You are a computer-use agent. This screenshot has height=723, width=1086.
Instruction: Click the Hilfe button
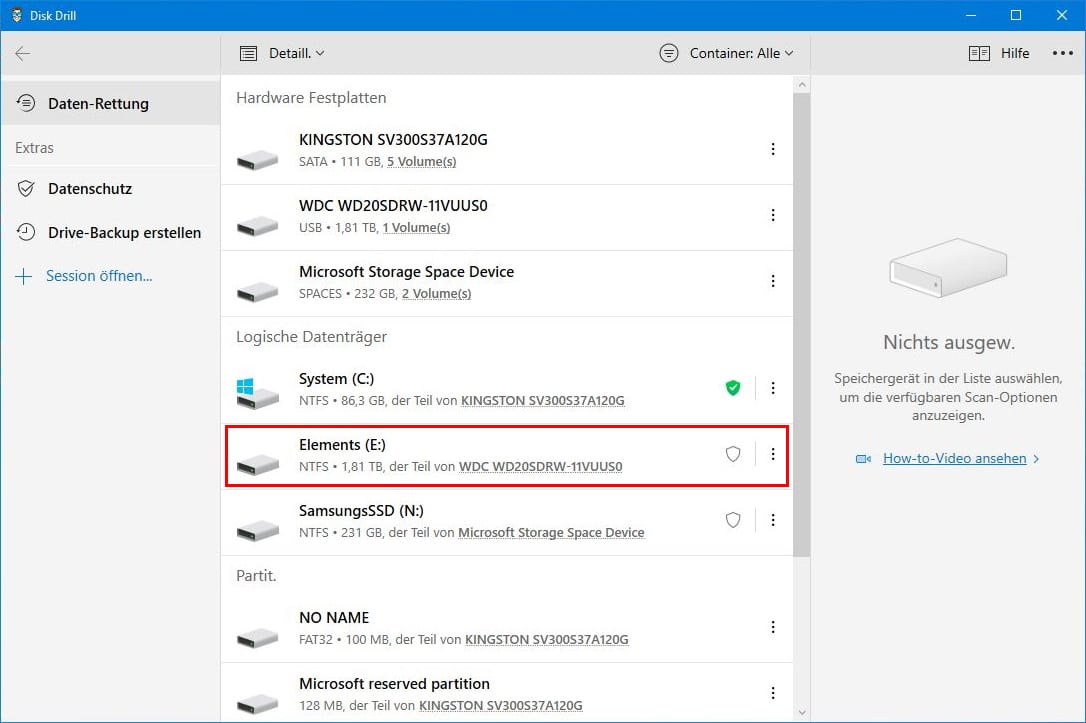click(x=999, y=53)
